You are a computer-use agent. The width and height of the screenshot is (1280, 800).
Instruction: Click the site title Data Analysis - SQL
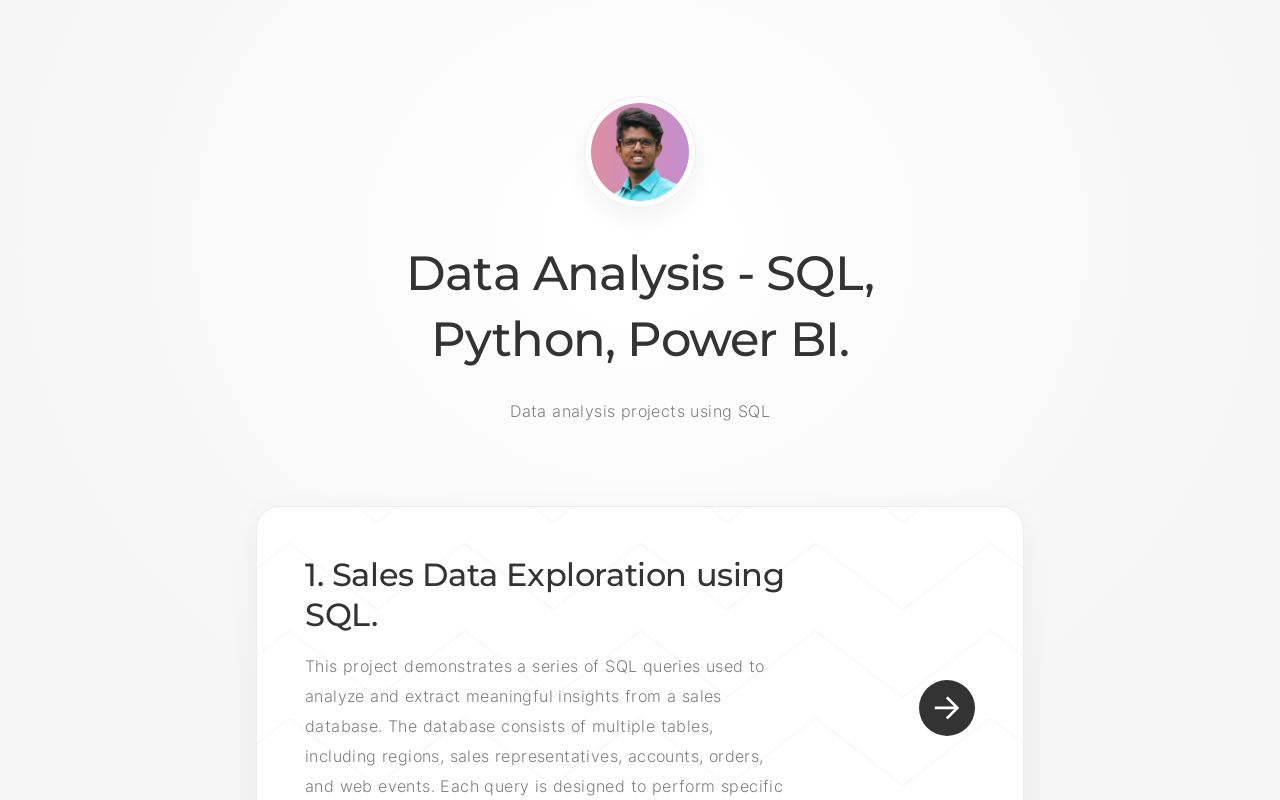pyautogui.click(x=640, y=273)
